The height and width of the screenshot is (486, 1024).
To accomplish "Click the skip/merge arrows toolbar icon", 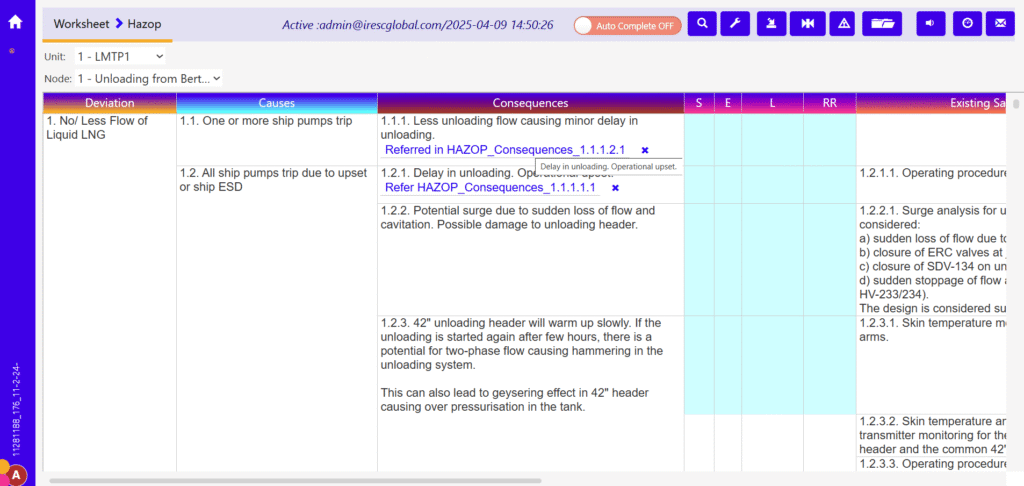I will (807, 23).
